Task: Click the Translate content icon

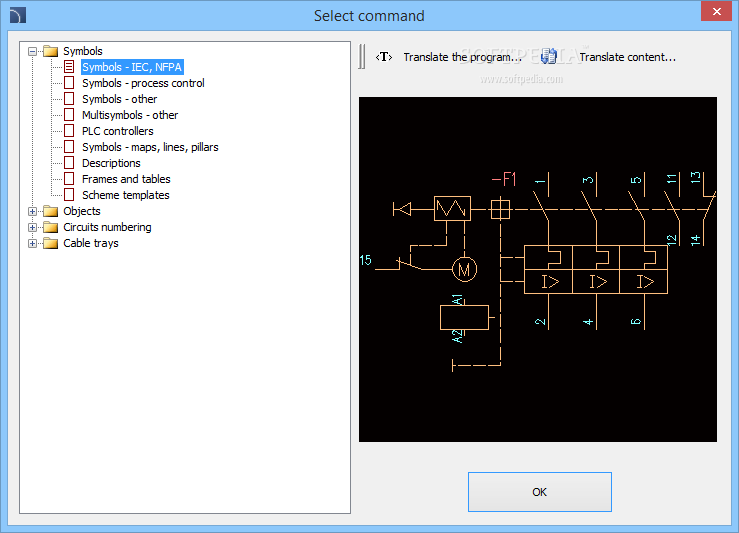Action: coord(549,57)
